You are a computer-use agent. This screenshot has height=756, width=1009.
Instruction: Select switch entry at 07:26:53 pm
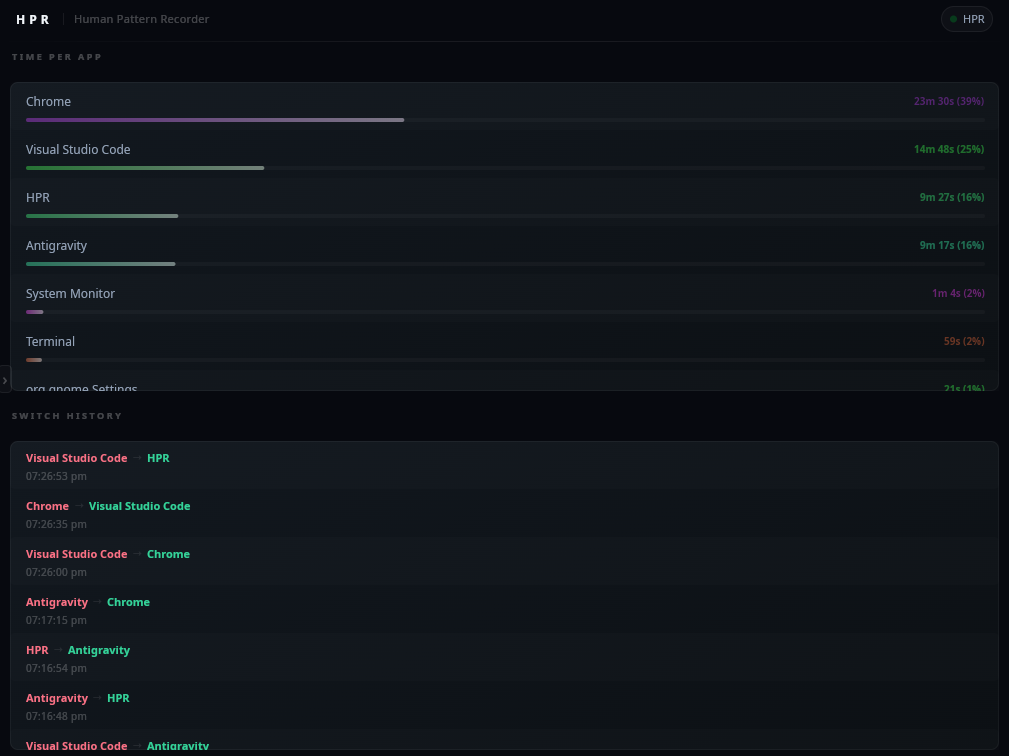[504, 466]
